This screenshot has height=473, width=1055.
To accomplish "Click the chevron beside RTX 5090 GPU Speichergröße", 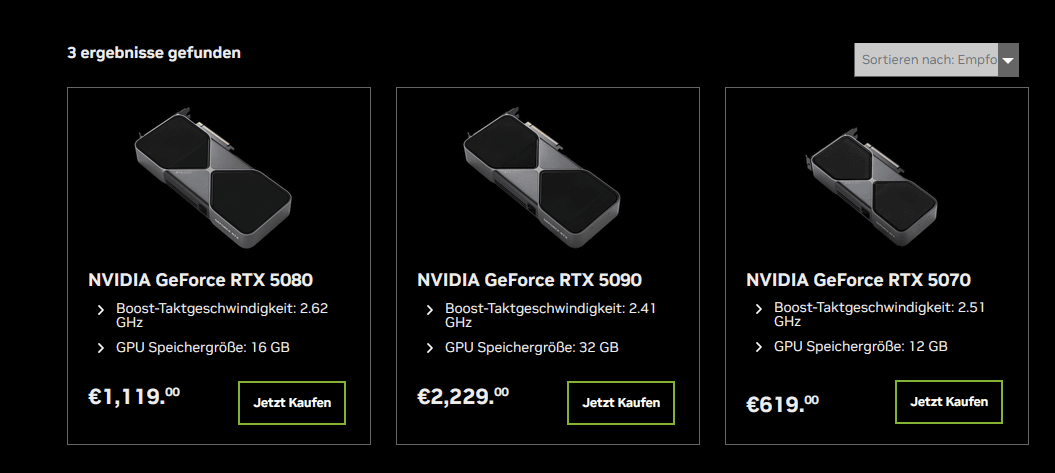I will 430,348.
